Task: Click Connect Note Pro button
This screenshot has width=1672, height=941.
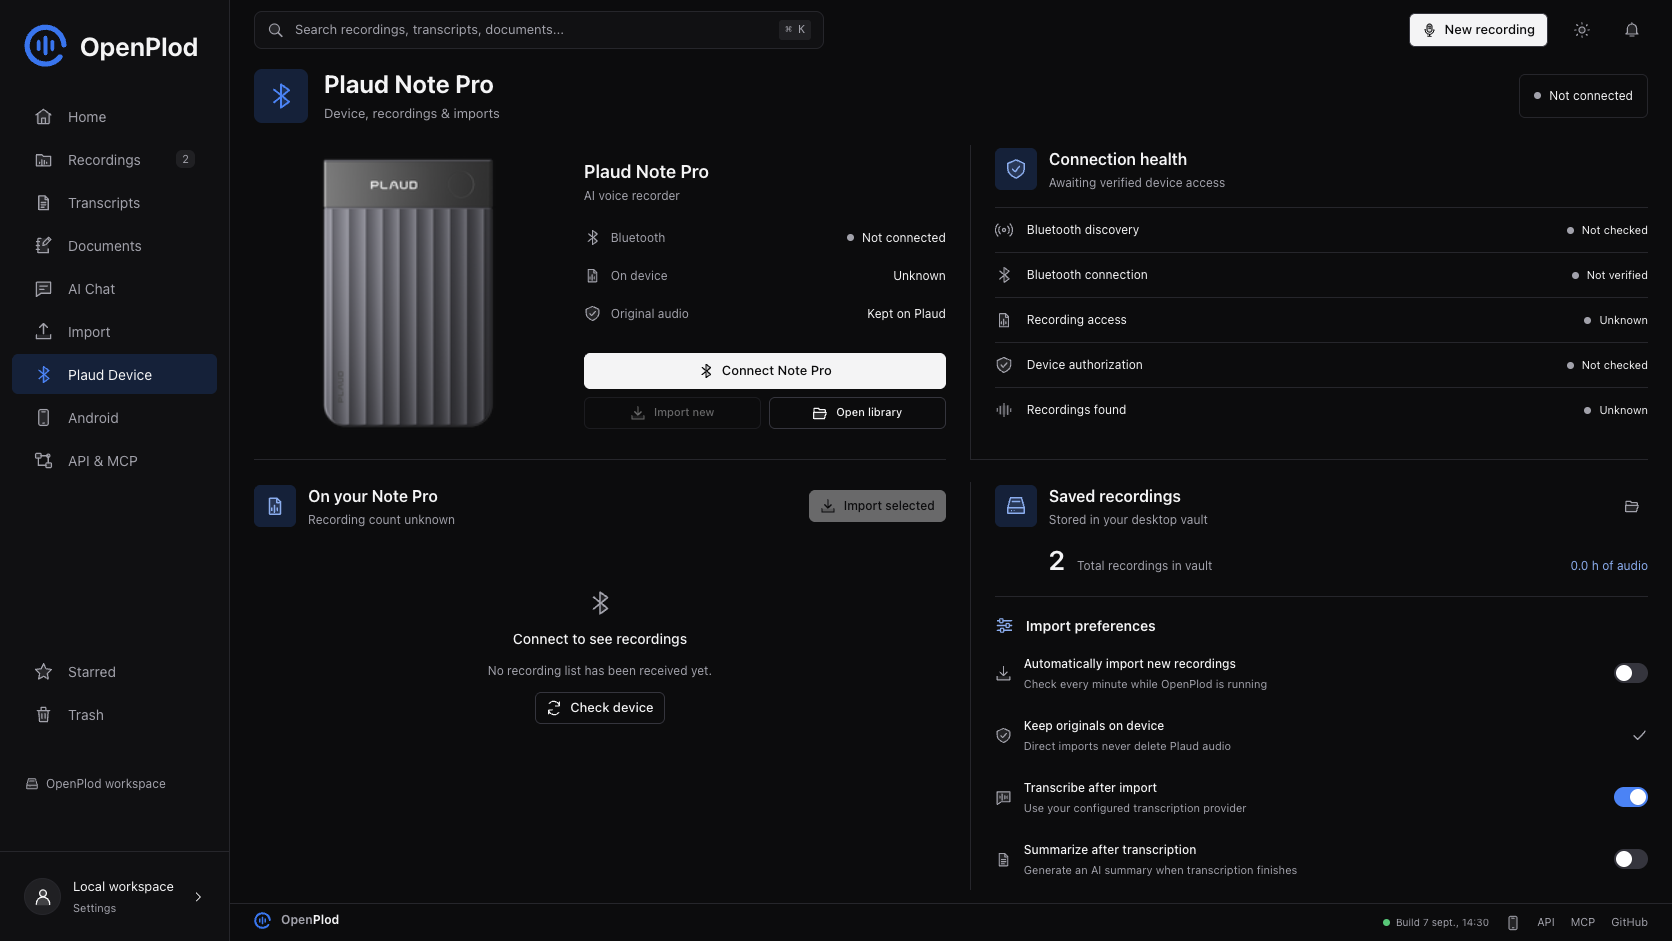Action: (x=765, y=371)
